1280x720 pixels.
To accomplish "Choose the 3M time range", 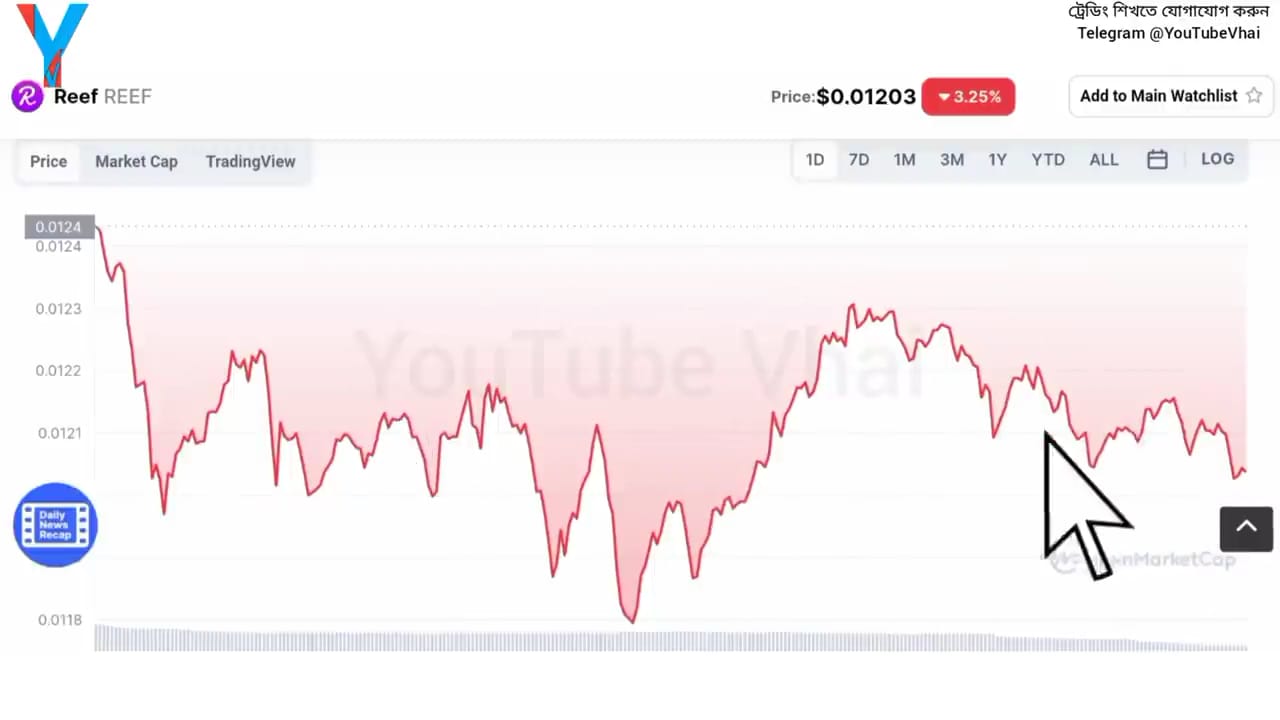I will [952, 160].
